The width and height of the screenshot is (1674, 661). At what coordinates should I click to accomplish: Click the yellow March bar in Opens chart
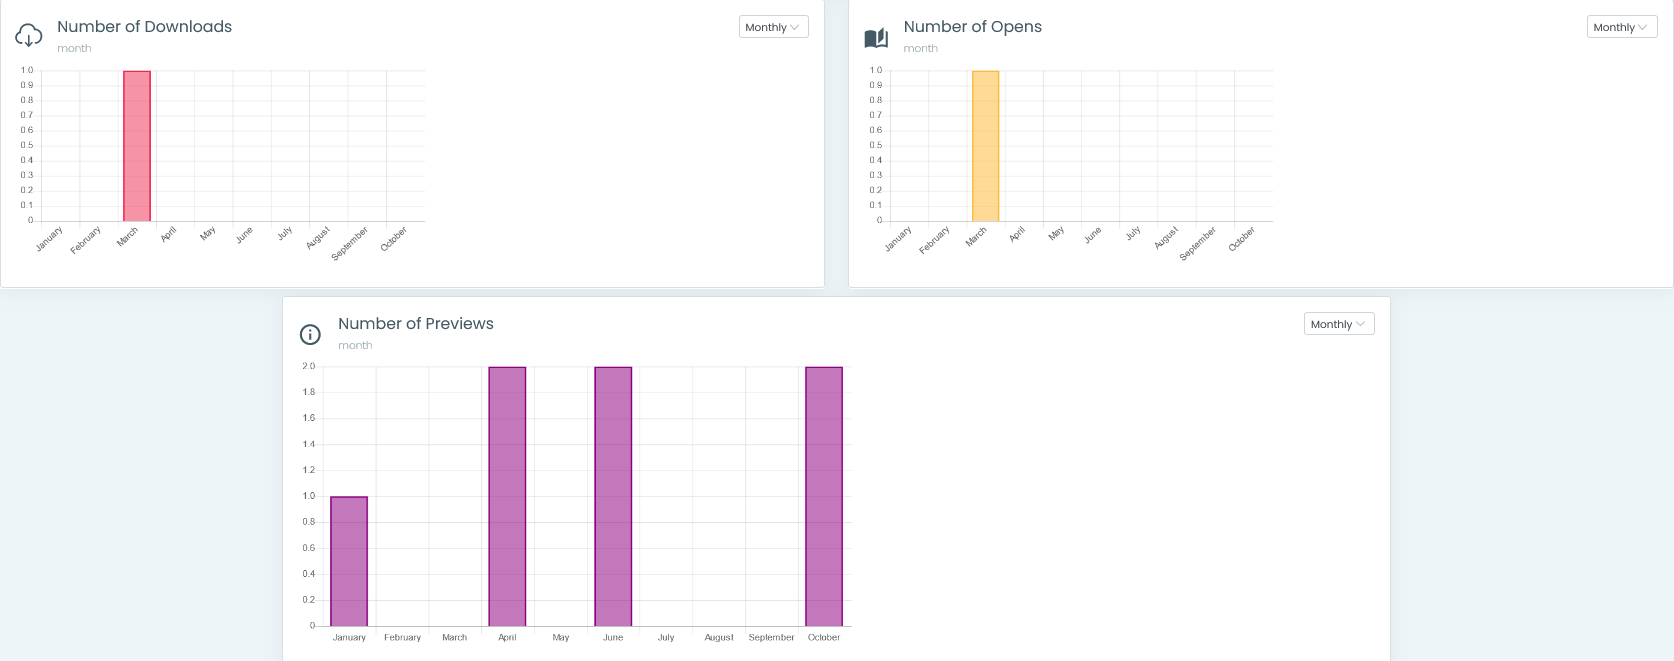pos(985,146)
